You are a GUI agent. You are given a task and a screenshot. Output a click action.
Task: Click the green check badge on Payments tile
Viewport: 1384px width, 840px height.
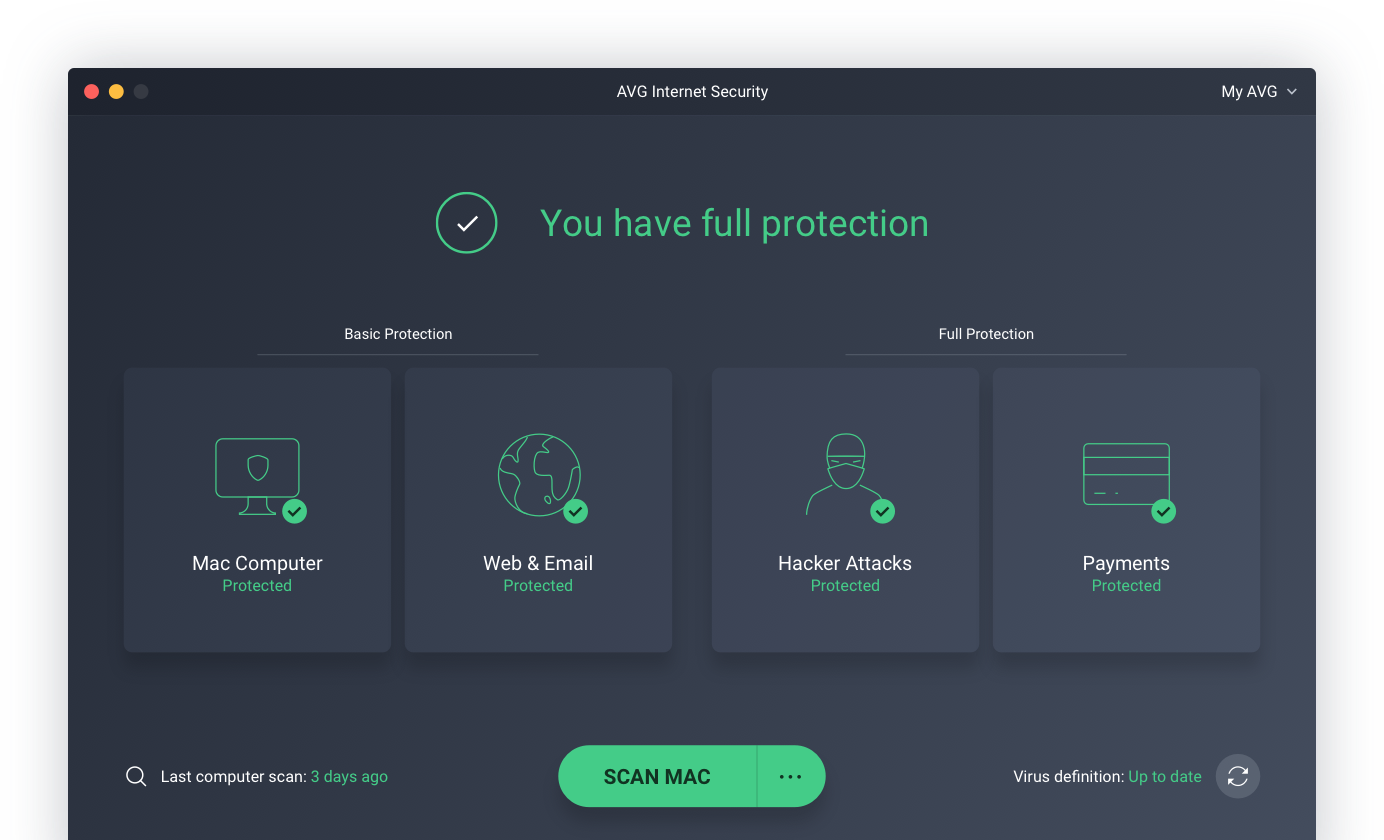pos(1163,511)
